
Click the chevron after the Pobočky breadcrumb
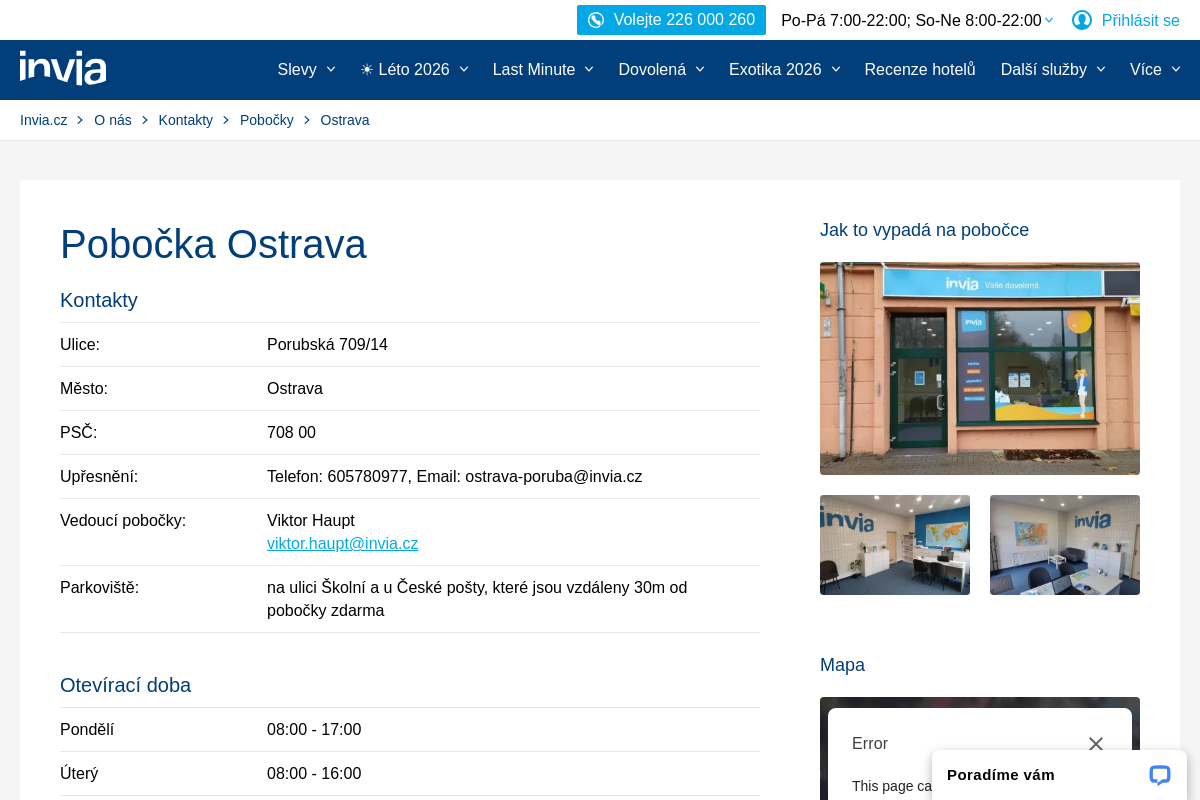point(308,119)
